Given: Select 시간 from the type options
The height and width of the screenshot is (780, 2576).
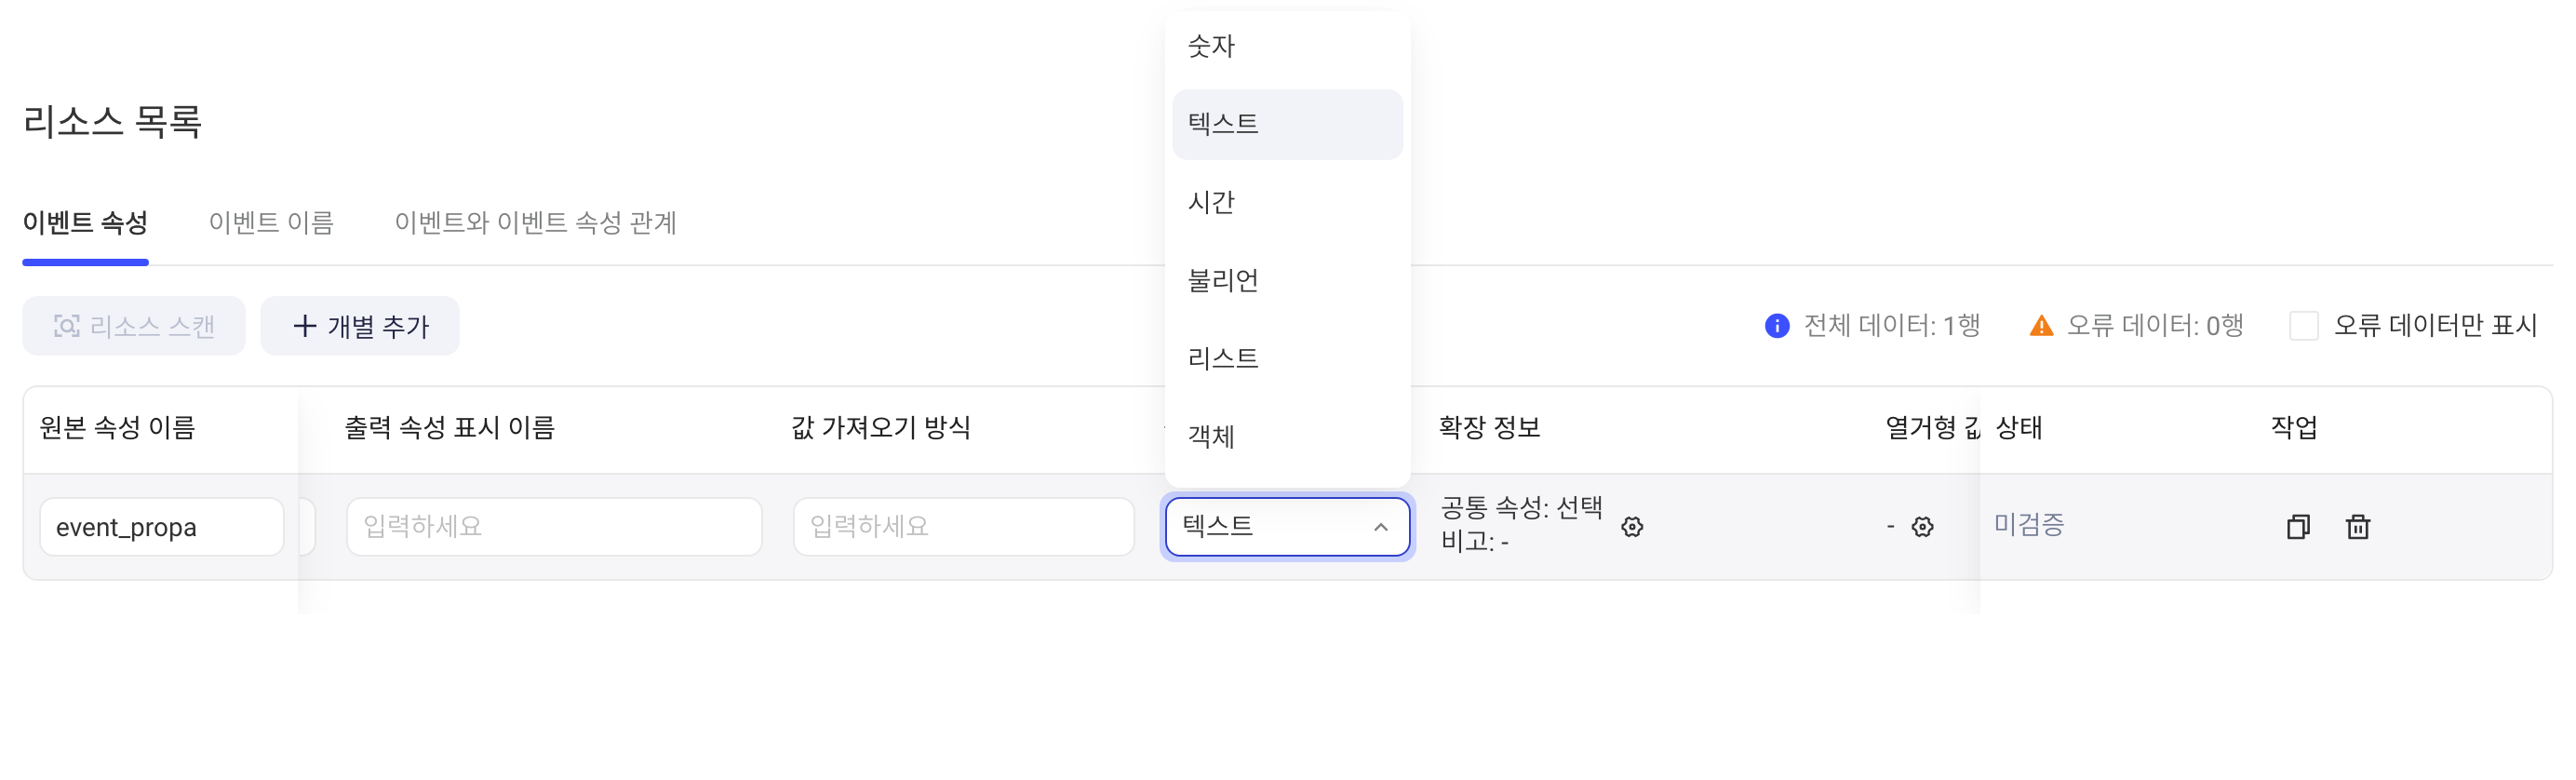Looking at the screenshot, I should [1288, 203].
